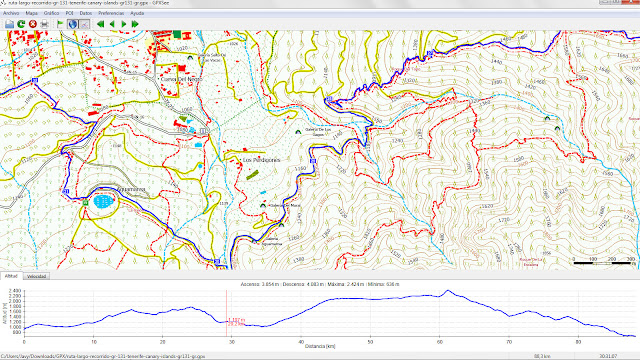Screen dimensions: 640x360
Task: Expand the Gráfico menu
Action: click(x=51, y=13)
